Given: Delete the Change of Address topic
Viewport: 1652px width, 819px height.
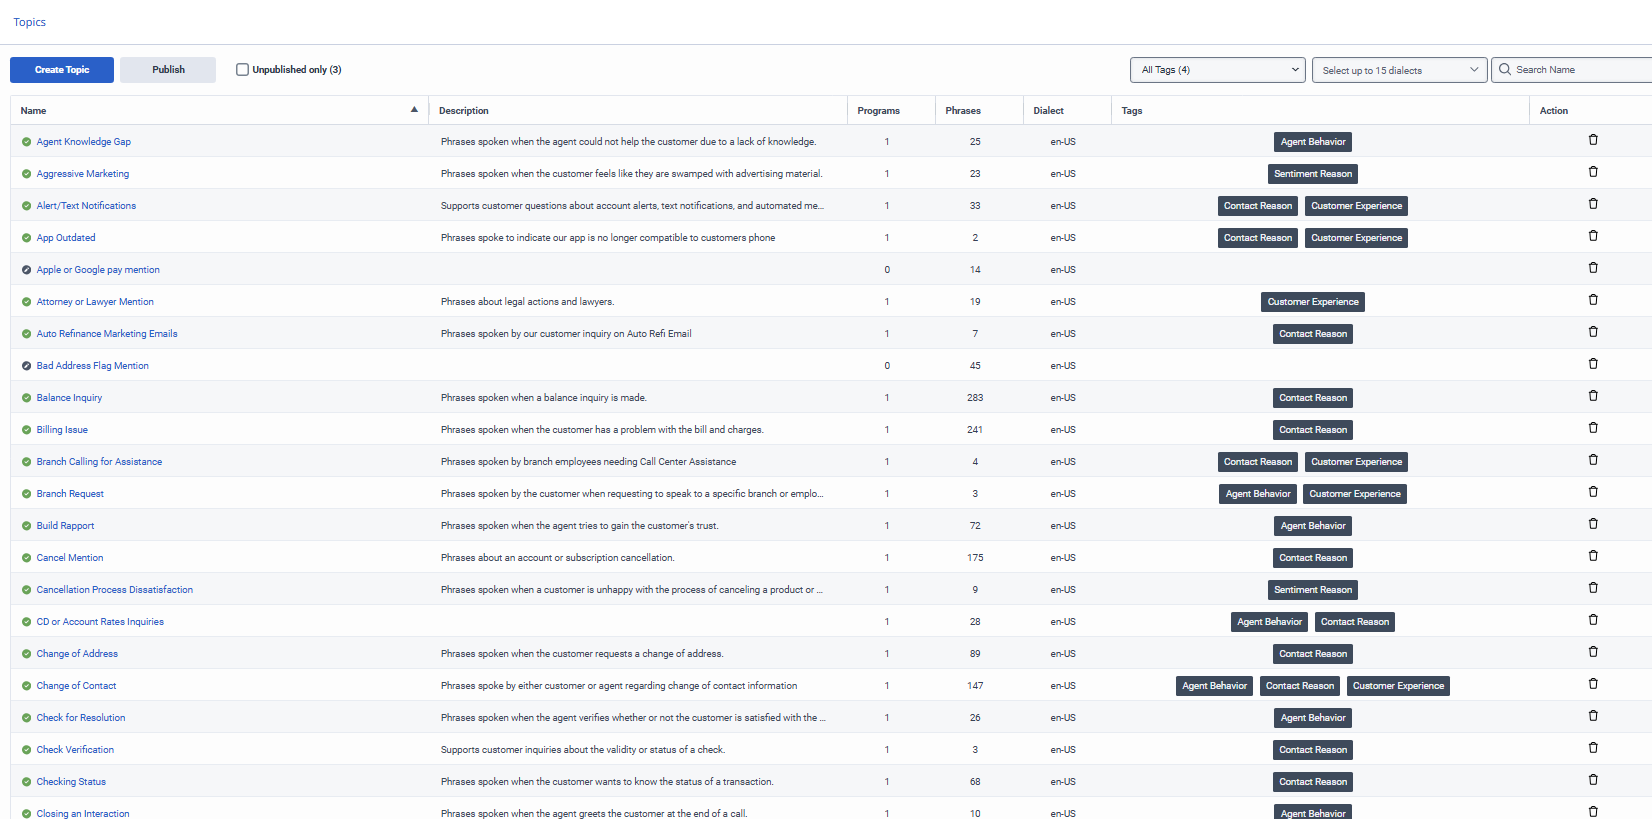Looking at the screenshot, I should (1593, 652).
